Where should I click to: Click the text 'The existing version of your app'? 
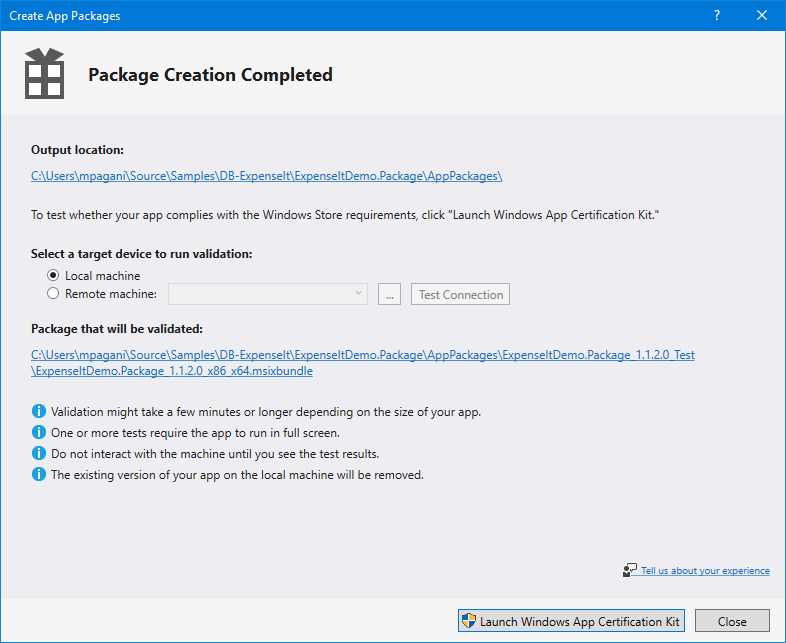pos(238,475)
